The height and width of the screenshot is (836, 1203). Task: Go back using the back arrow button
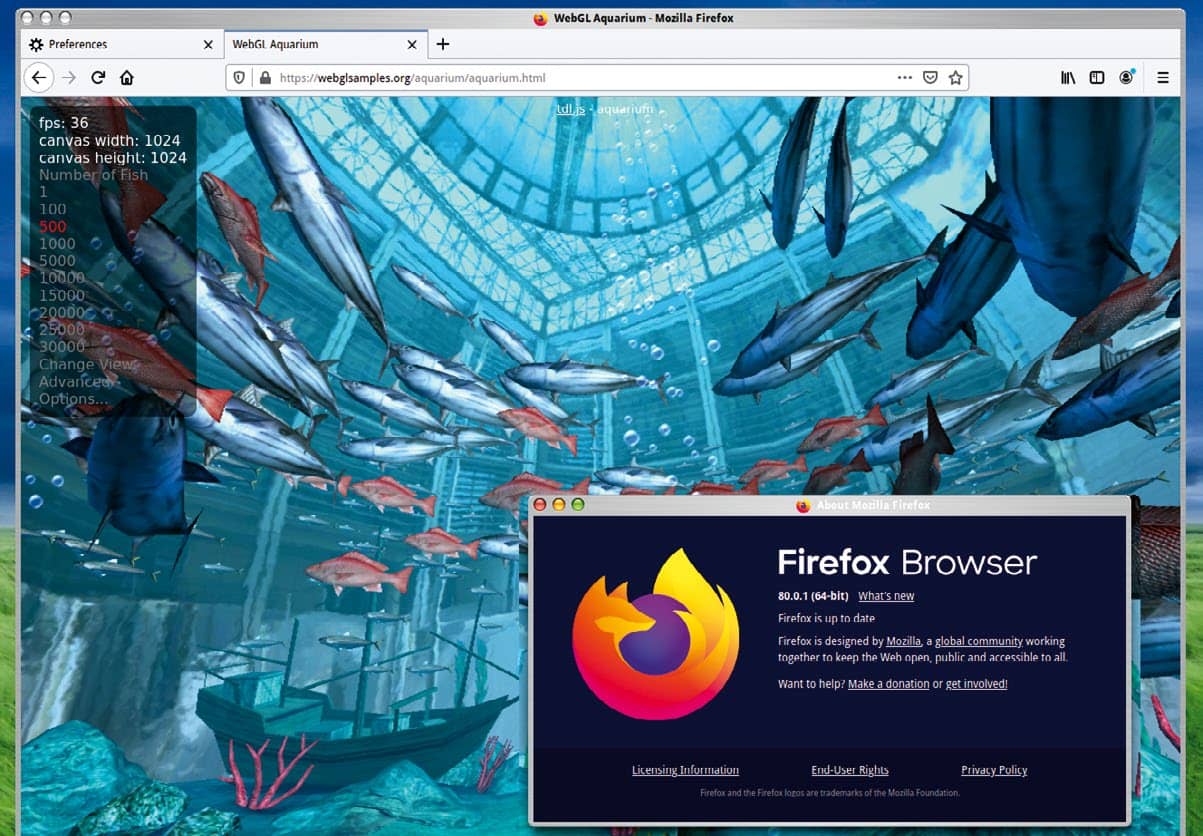[38, 77]
